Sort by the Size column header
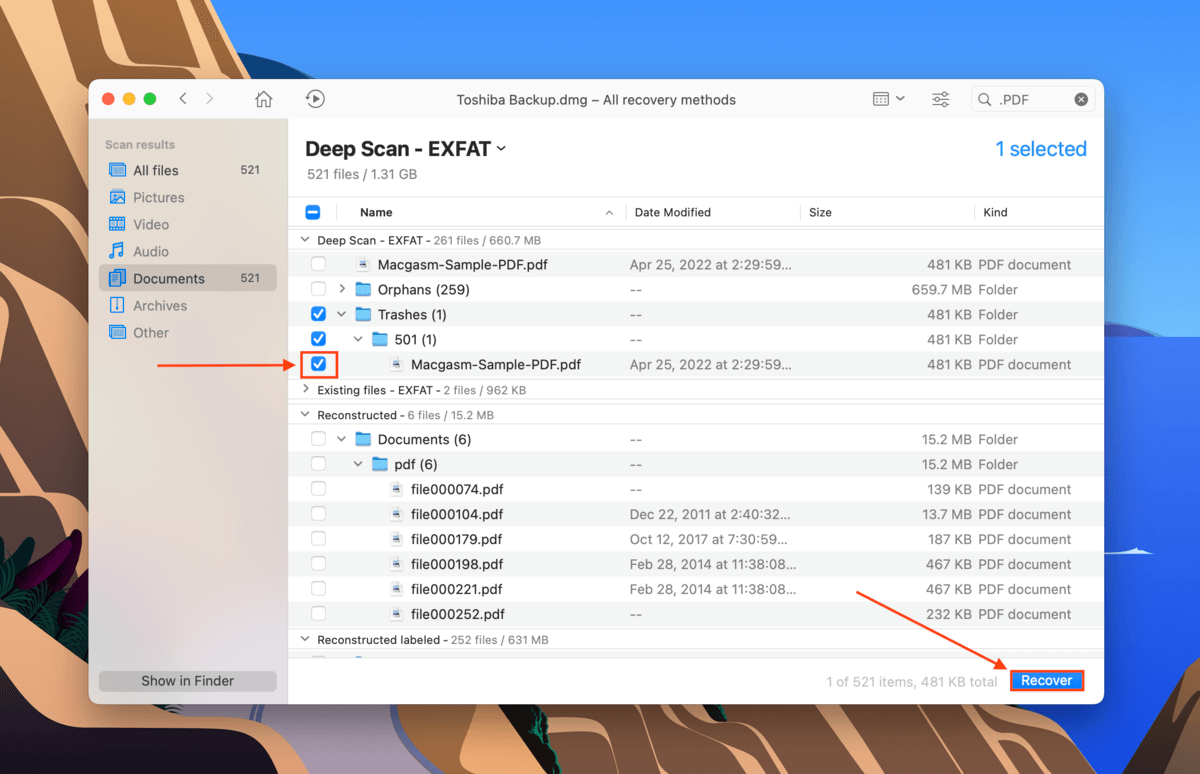 click(x=821, y=212)
